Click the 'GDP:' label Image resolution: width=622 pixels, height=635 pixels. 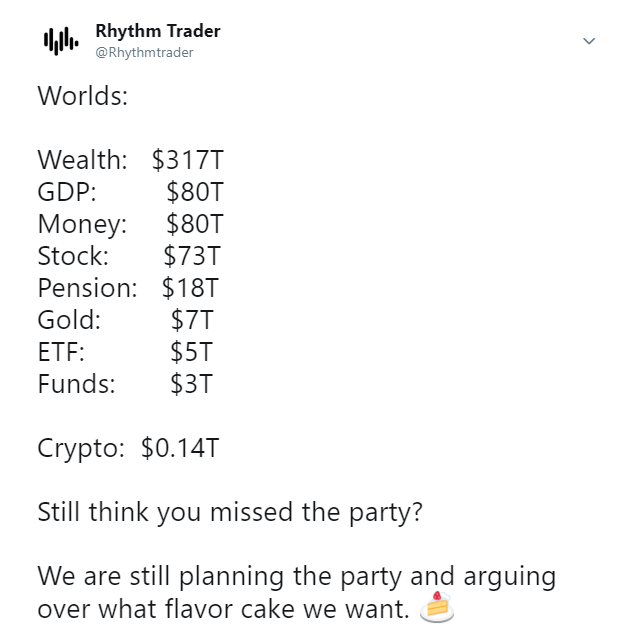(x=67, y=192)
